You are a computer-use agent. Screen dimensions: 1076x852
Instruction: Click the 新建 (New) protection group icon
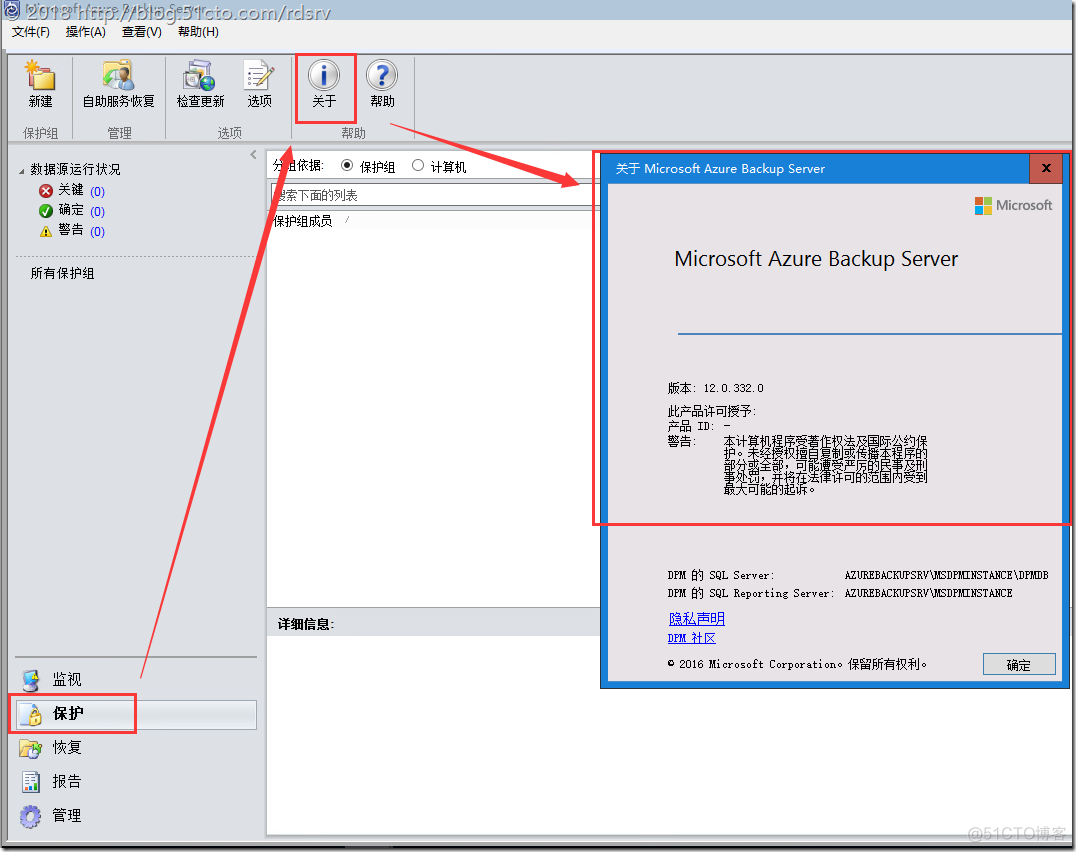(40, 75)
